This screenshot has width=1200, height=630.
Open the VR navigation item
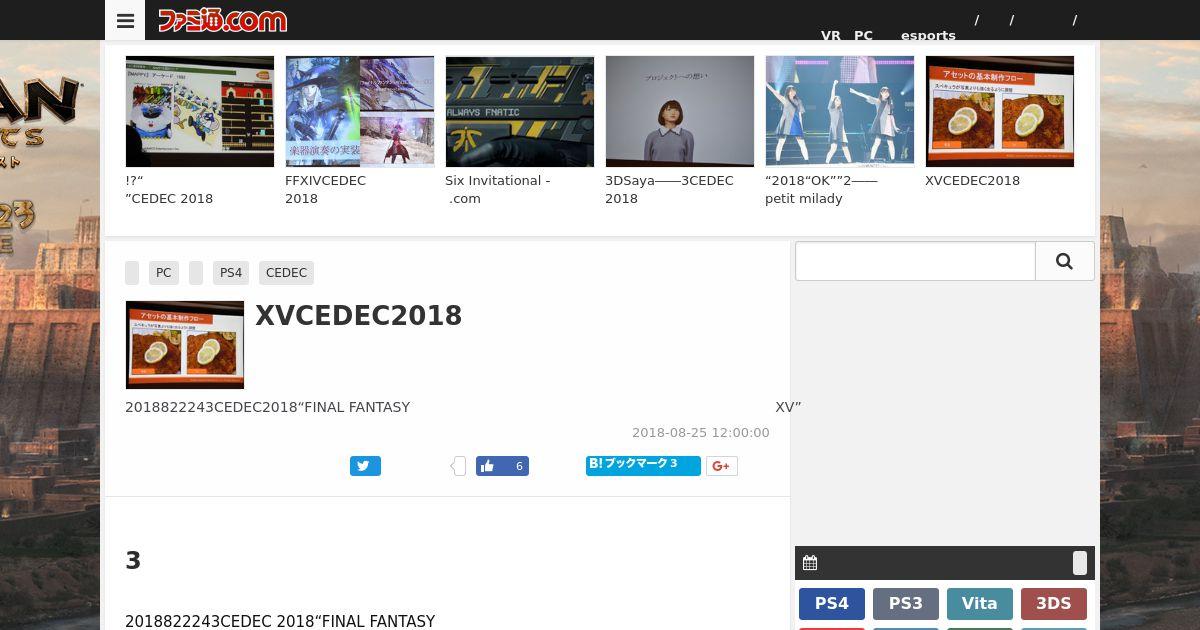tap(831, 35)
